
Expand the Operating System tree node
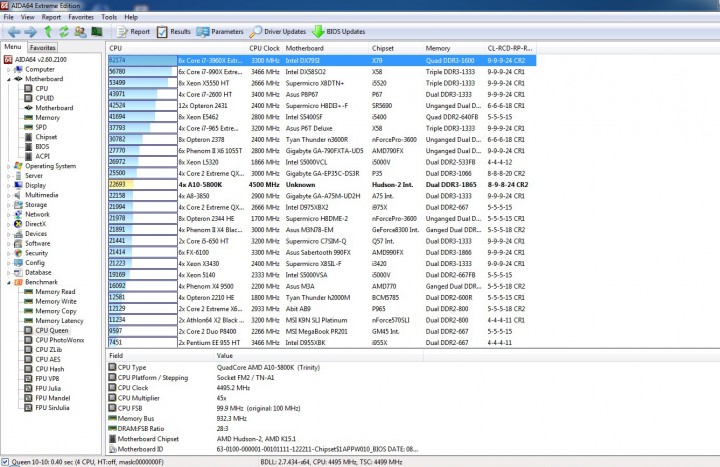tap(8, 166)
